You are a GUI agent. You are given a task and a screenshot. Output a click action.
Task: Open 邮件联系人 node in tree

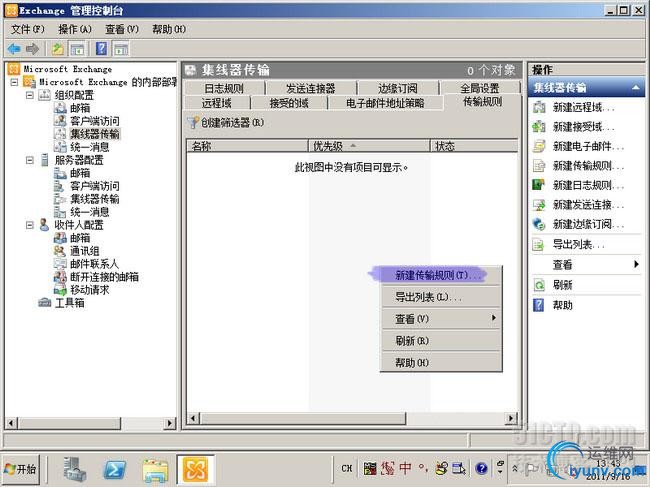(x=94, y=264)
